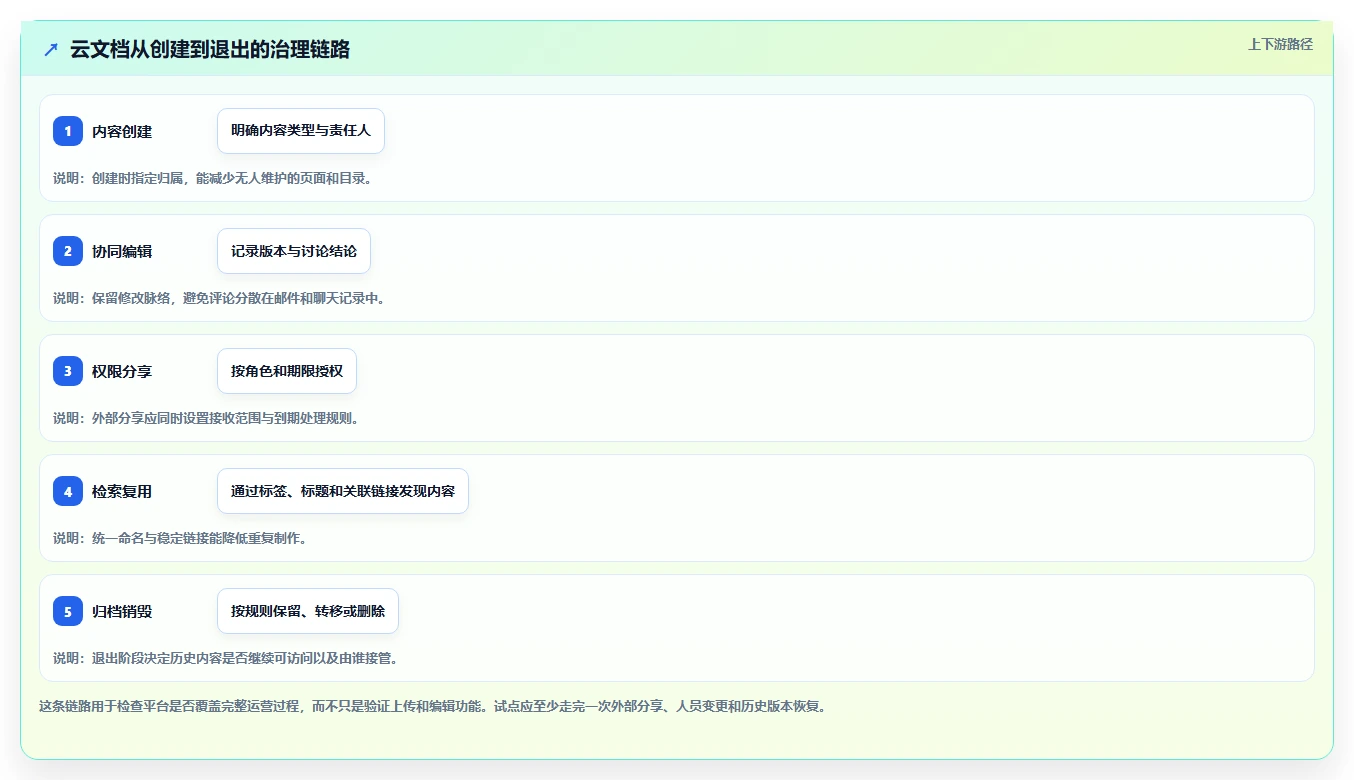Click the note starting 创建时指定归属
The height and width of the screenshot is (780, 1354).
coord(212,178)
